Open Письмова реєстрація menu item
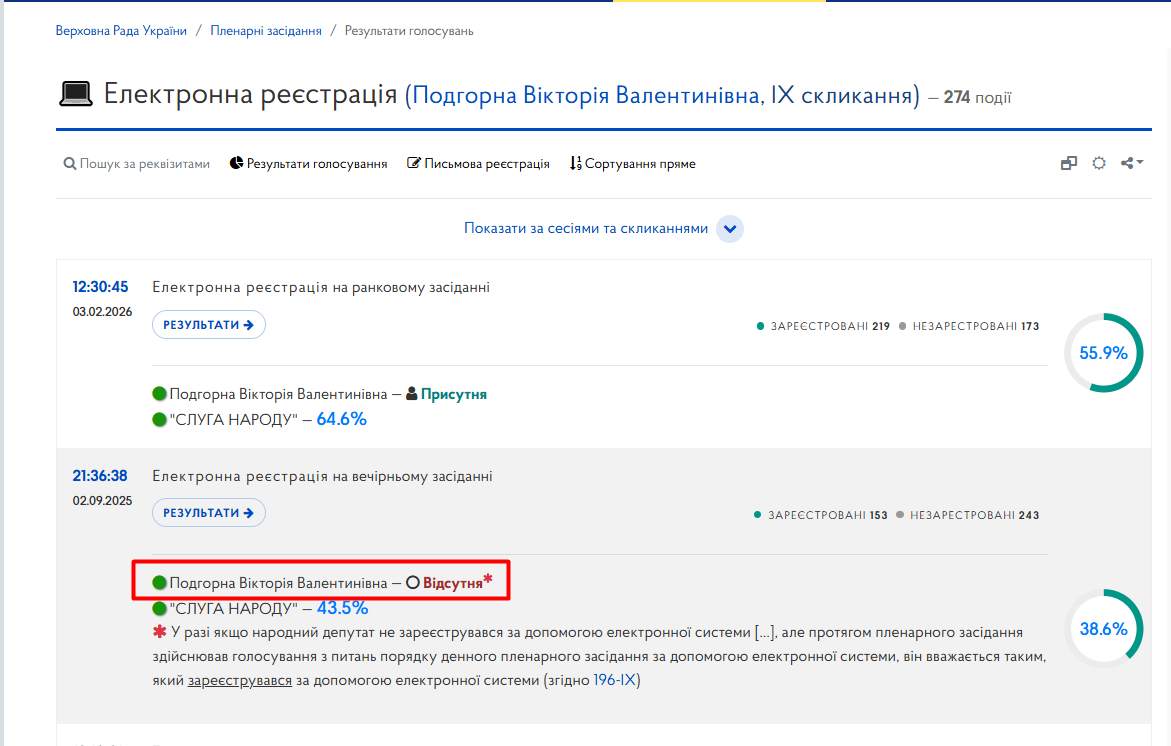Screen dimensions: 1171x746 478,164
